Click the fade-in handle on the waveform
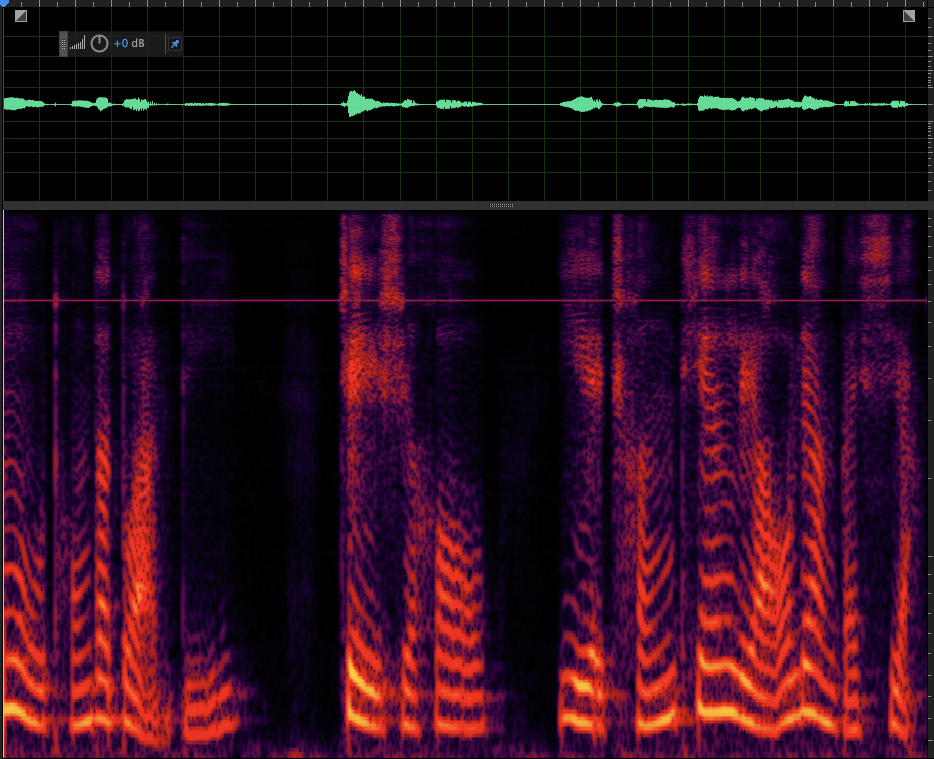Viewport: 934px width, 759px height. point(21,16)
